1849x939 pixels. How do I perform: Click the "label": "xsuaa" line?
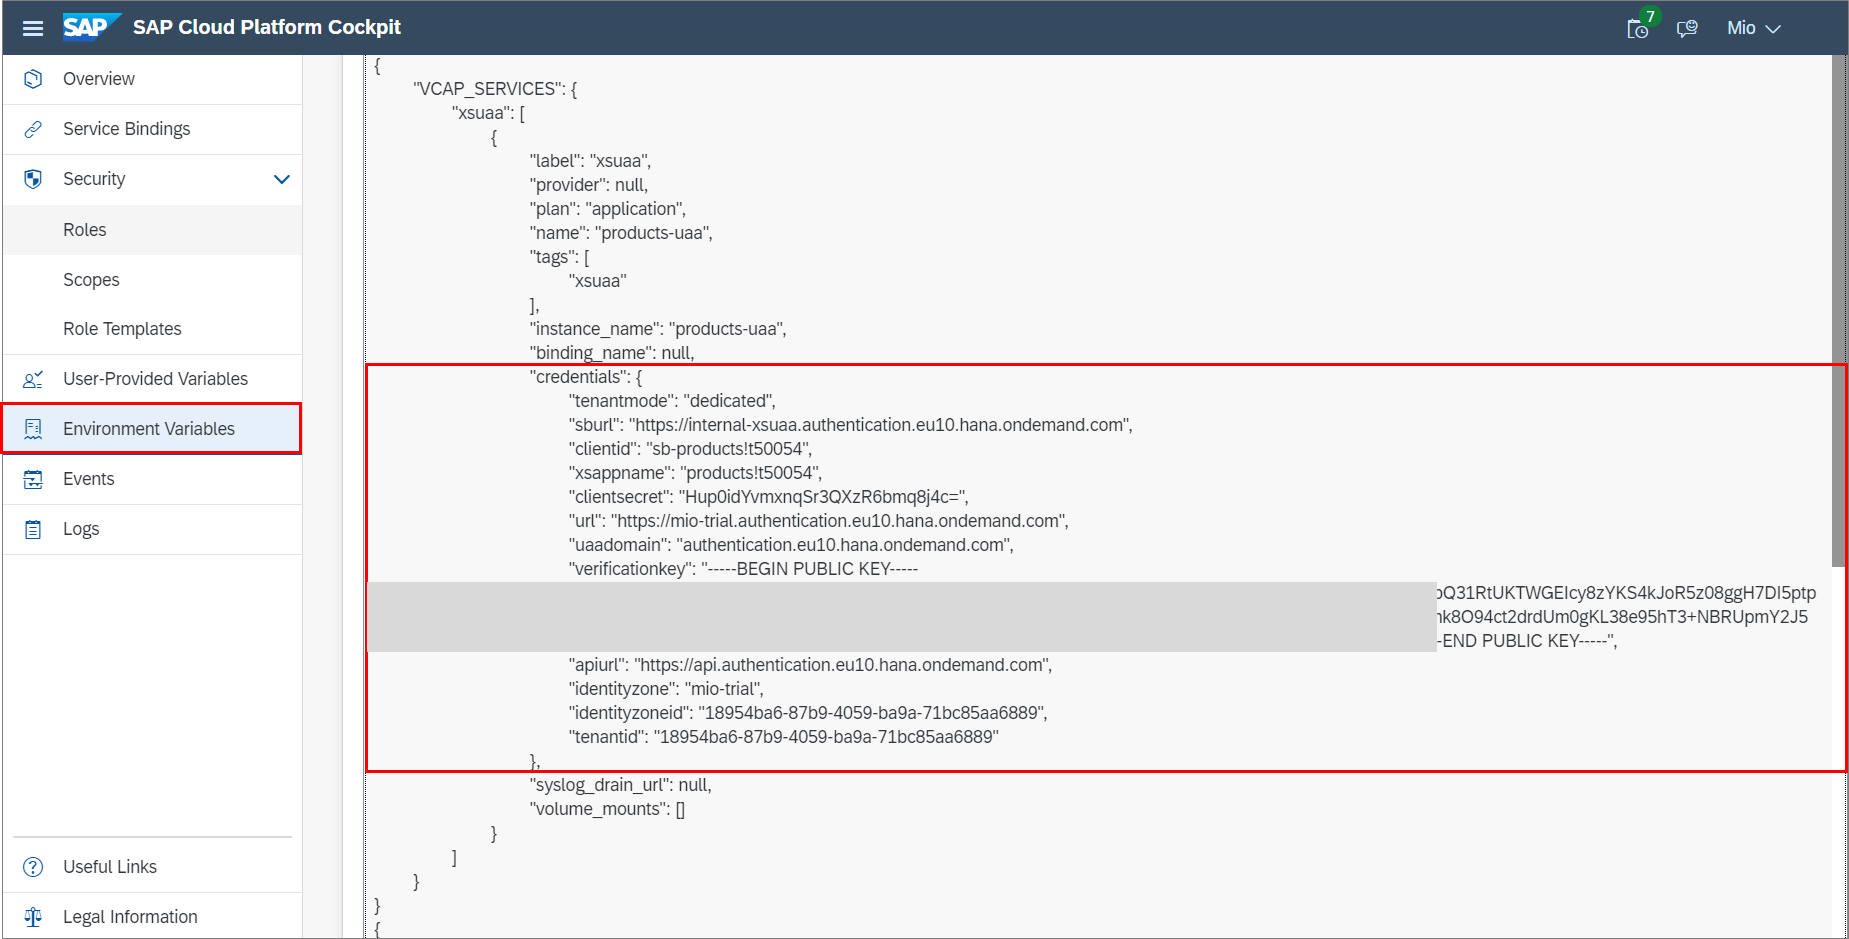coord(590,161)
